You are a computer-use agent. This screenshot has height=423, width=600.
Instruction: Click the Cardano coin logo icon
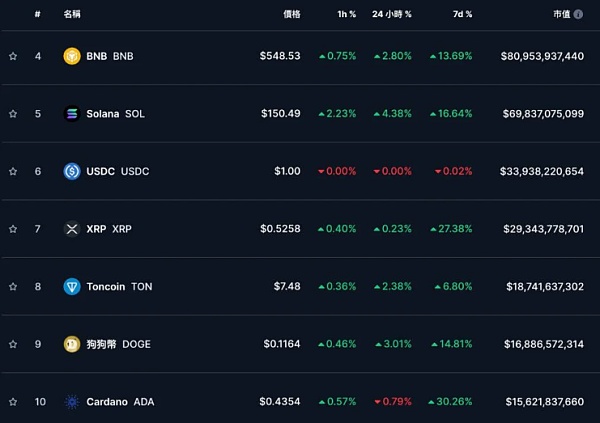click(71, 402)
